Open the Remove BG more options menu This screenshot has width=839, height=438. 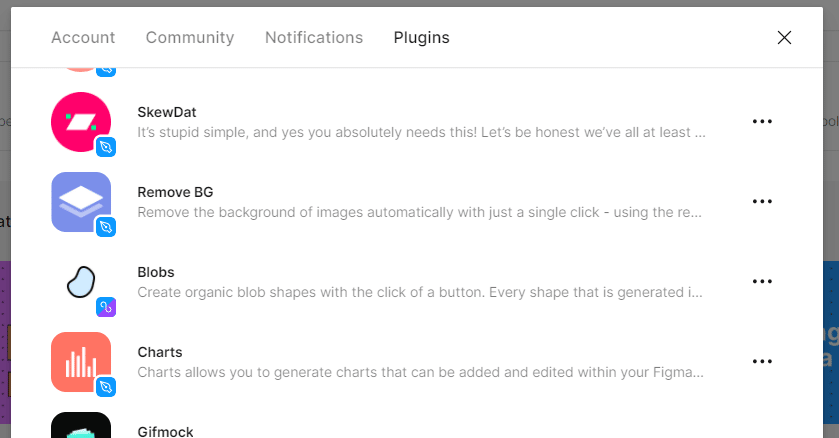762,202
